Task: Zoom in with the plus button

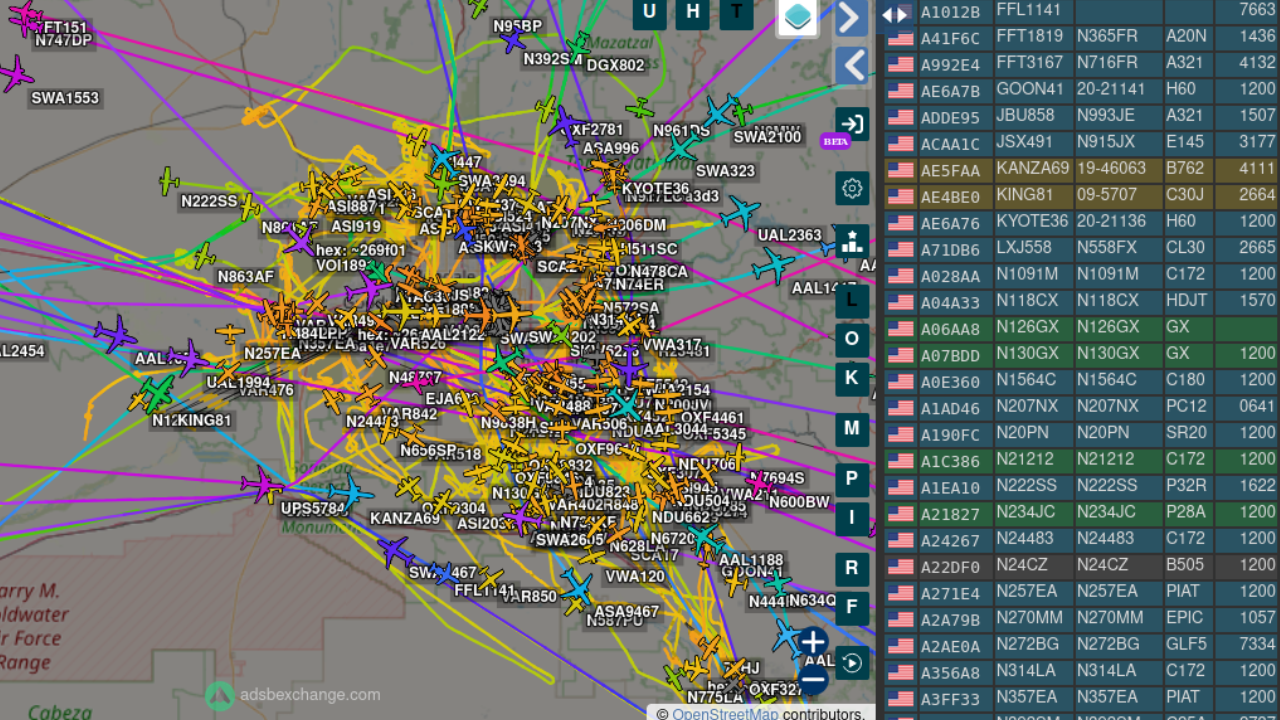Action: [813, 641]
